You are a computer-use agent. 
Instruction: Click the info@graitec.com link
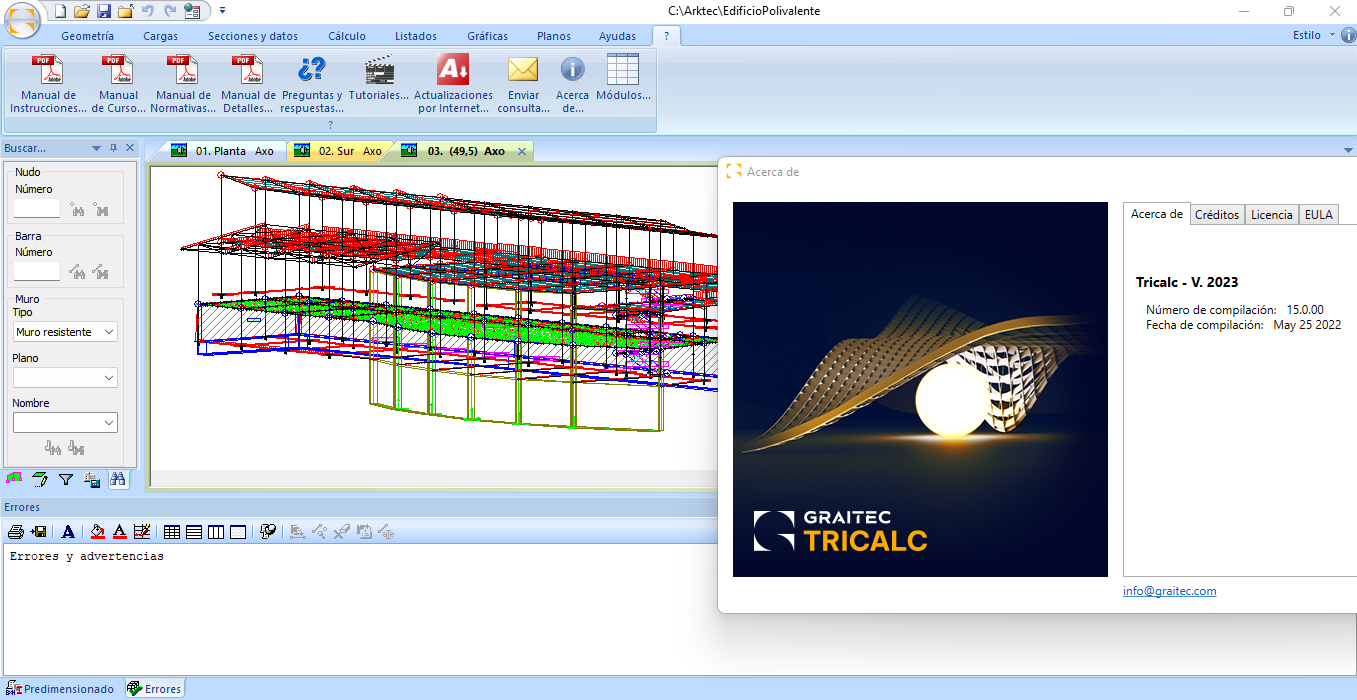(x=1169, y=591)
